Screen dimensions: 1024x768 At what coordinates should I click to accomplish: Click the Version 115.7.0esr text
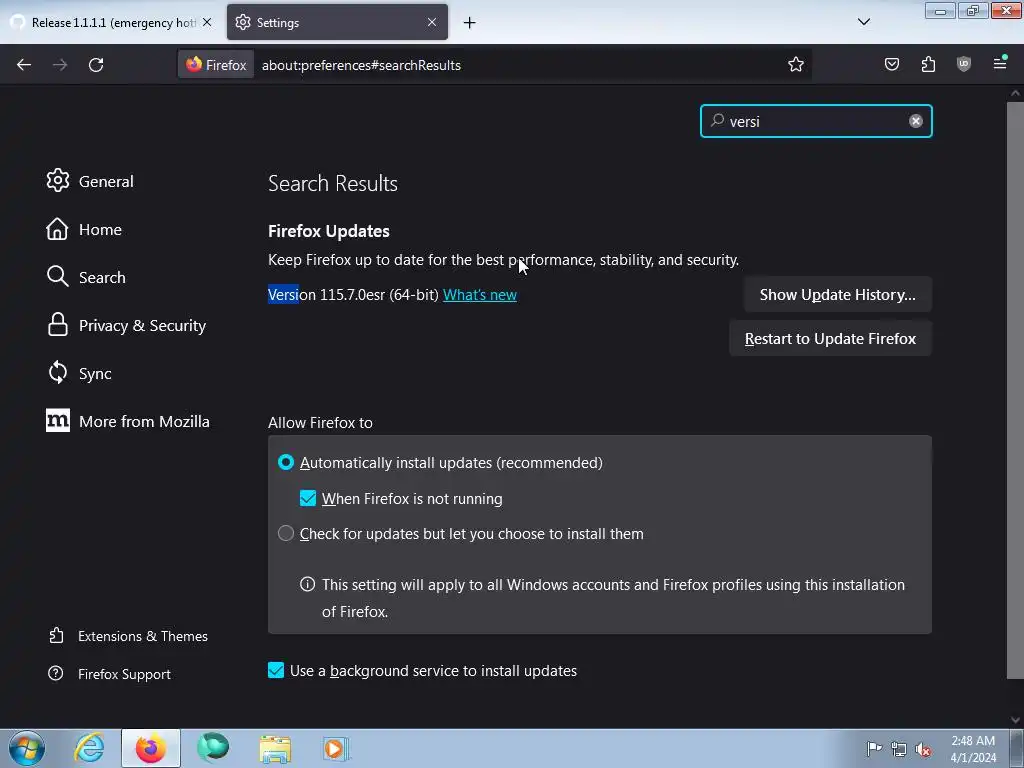(353, 295)
